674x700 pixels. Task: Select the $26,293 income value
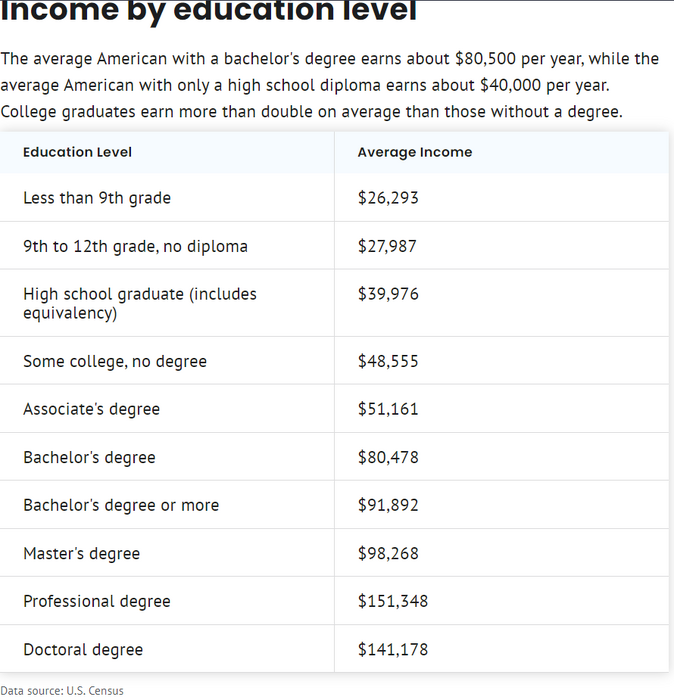tap(388, 198)
